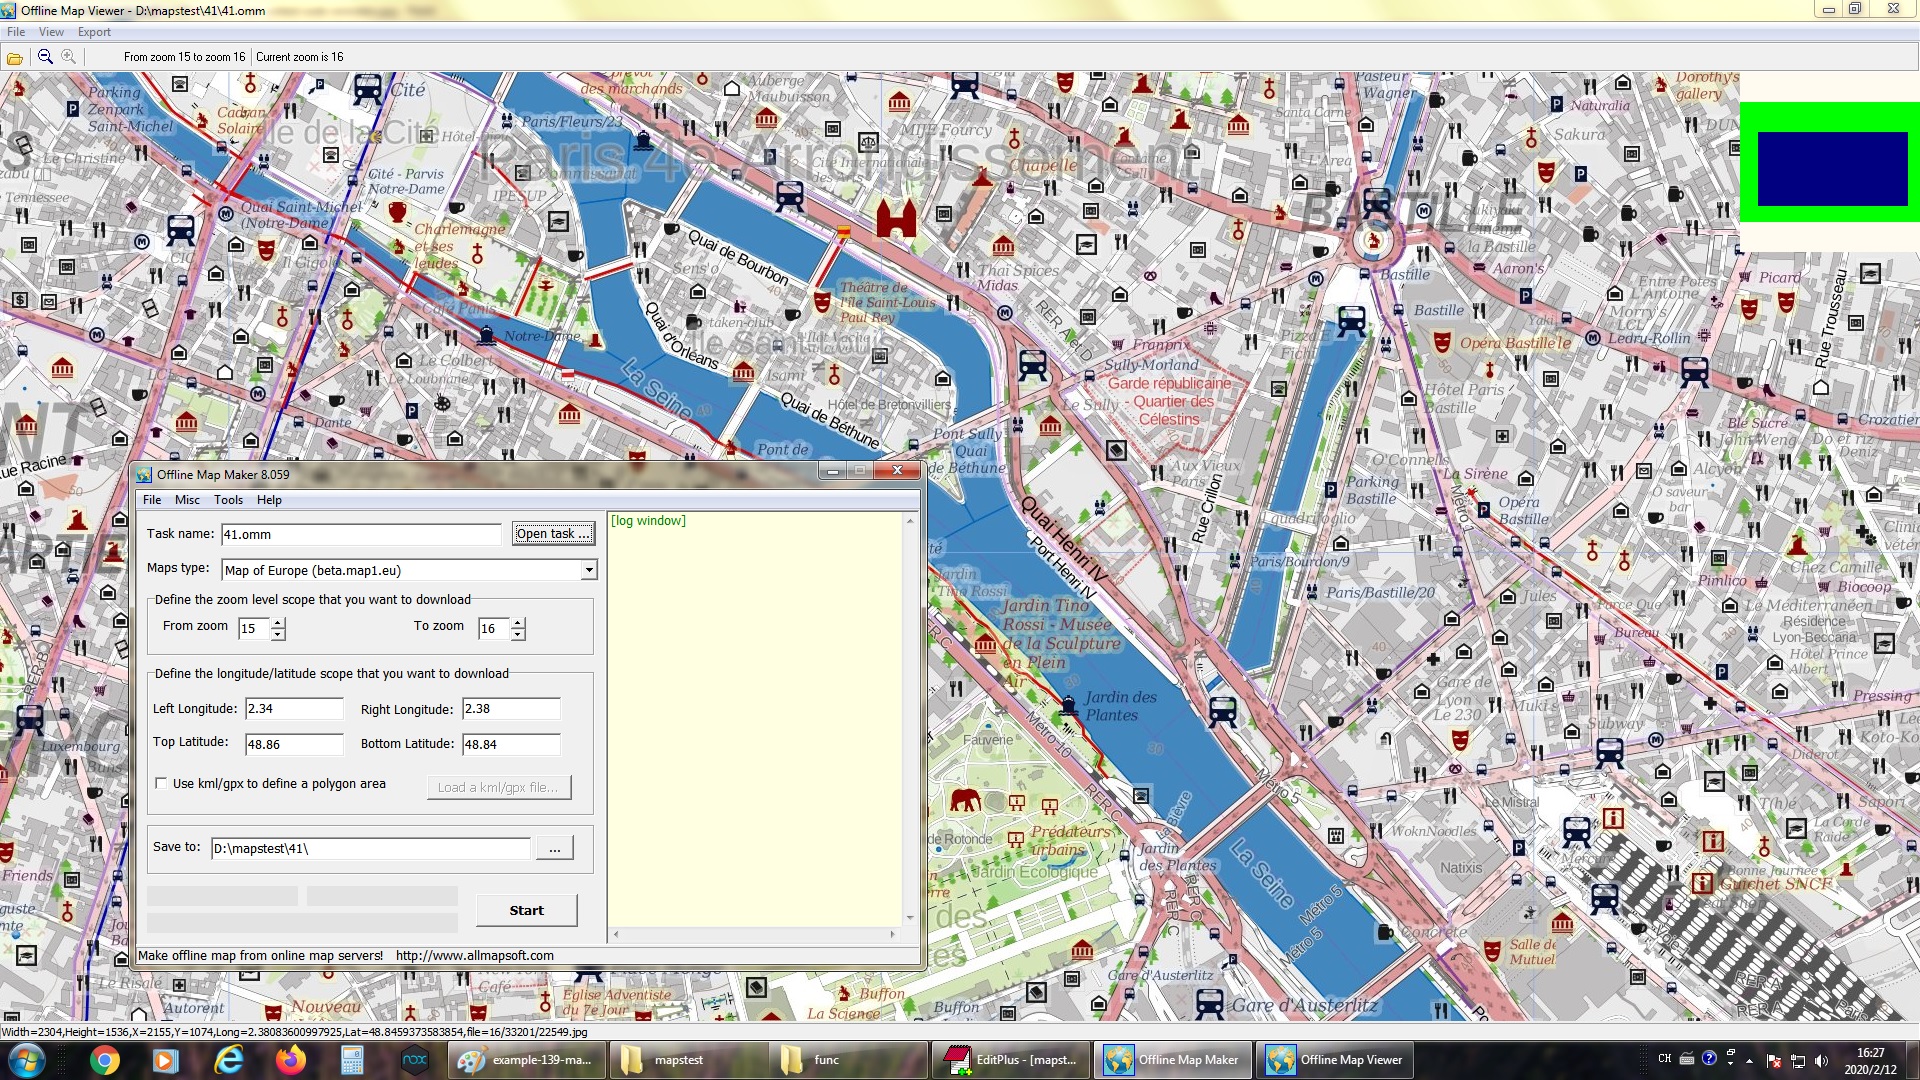
Task: Click the To zoom number field
Action: point(494,629)
